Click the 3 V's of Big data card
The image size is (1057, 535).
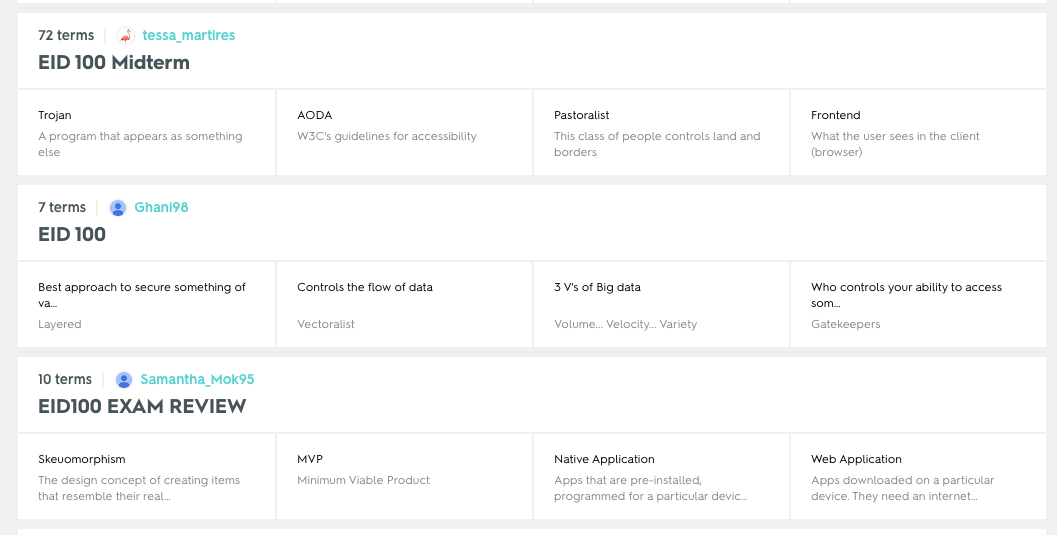661,305
